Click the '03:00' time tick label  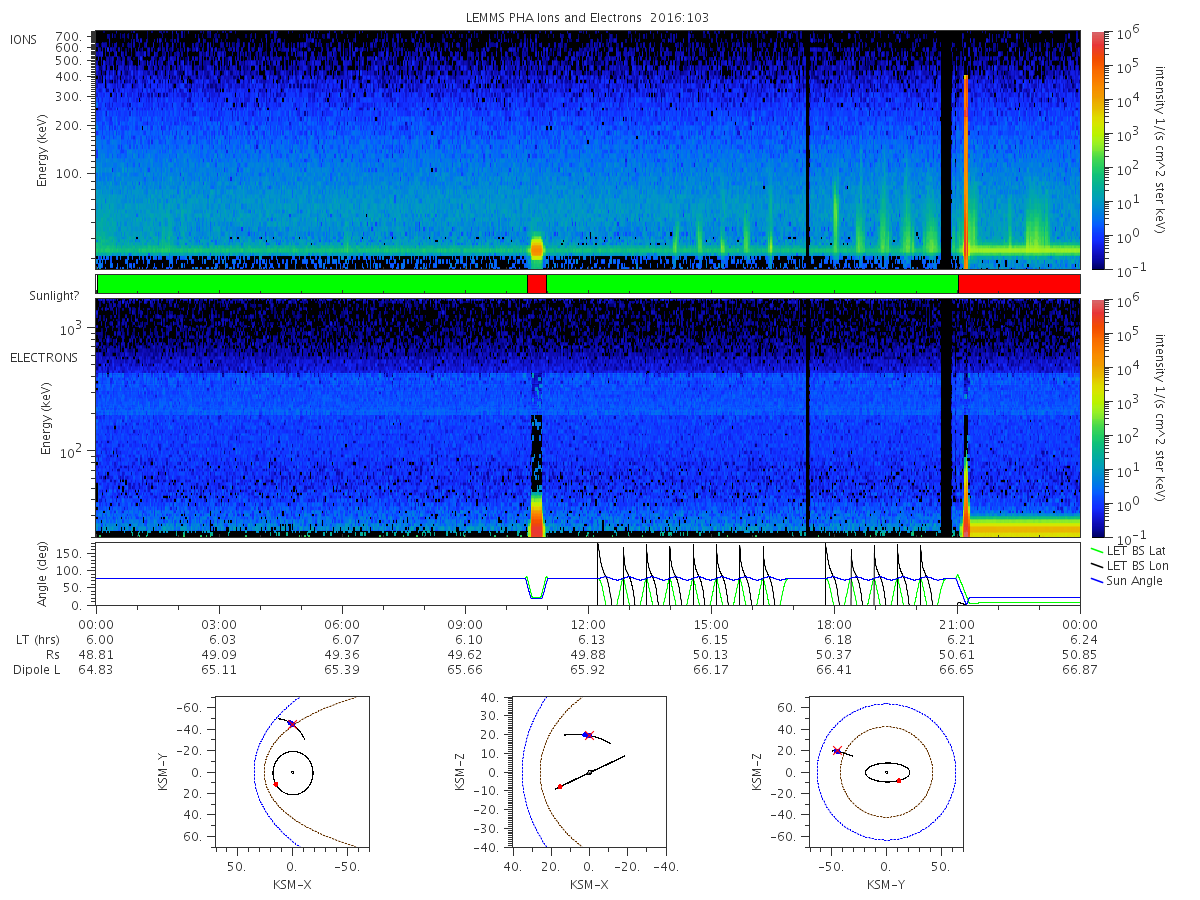(x=219, y=624)
